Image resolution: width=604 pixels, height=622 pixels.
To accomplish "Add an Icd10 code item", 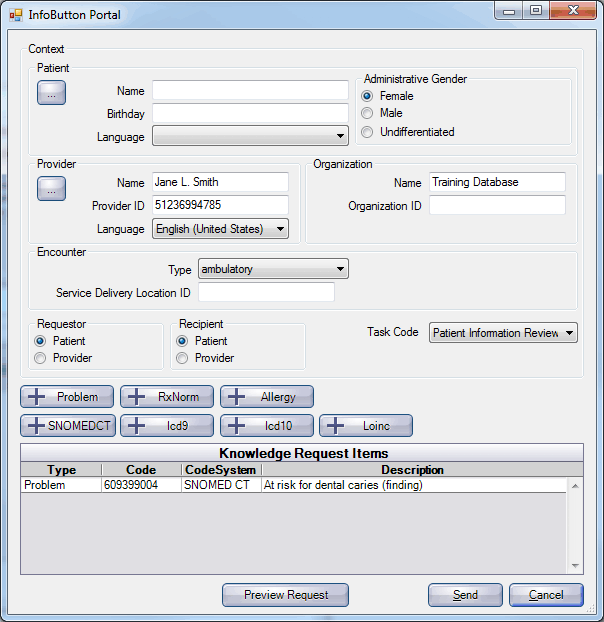I will [x=266, y=426].
